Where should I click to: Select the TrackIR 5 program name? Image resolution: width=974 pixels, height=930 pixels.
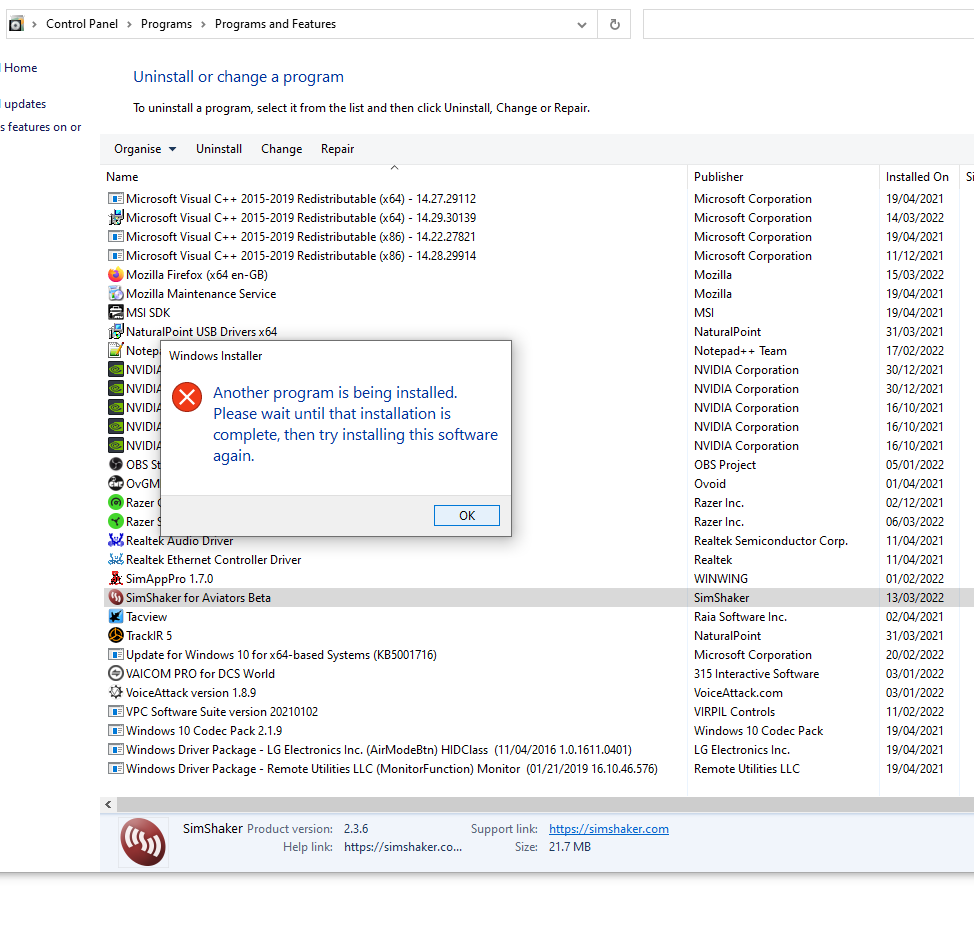tap(149, 636)
